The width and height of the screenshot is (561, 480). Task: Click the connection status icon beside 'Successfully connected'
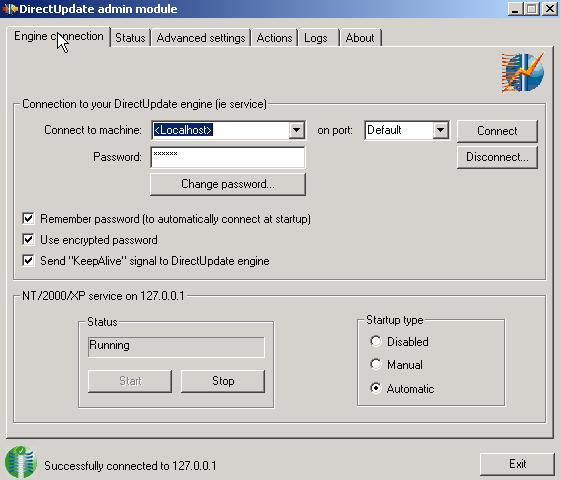click(21, 462)
